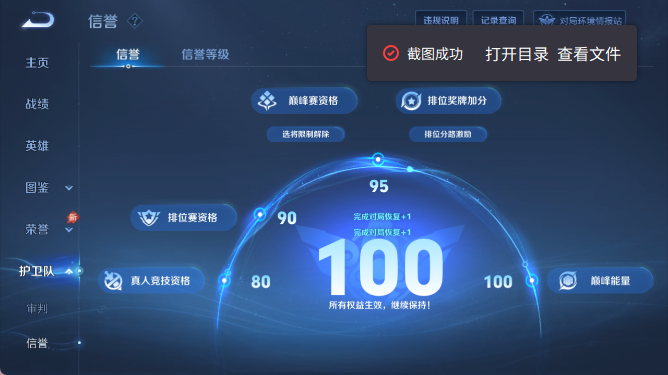Select the 排位奖牌加分 badge
668x375 pixels.
click(x=448, y=101)
